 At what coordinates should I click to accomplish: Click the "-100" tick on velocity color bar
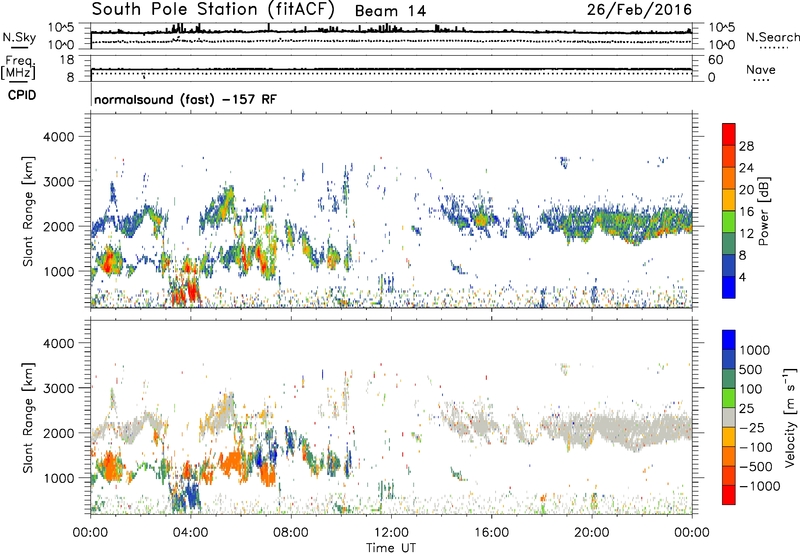pyautogui.click(x=755, y=447)
